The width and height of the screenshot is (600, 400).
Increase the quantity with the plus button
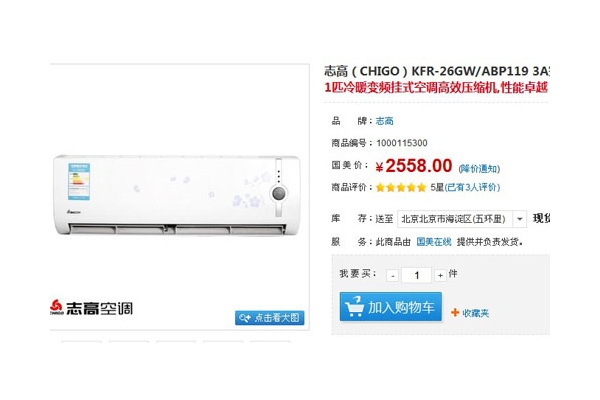[440, 275]
